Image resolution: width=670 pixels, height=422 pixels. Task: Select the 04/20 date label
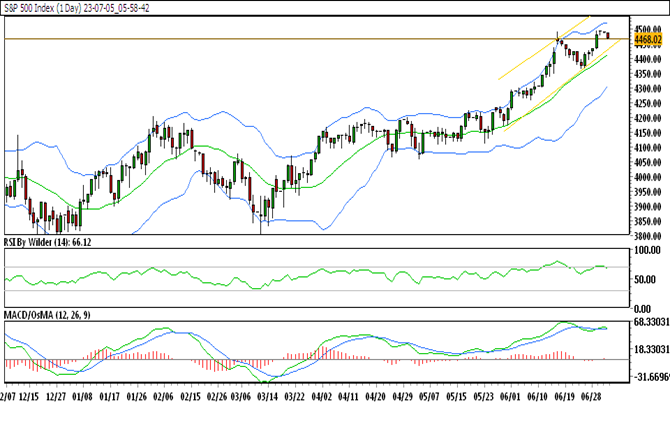coord(376,397)
